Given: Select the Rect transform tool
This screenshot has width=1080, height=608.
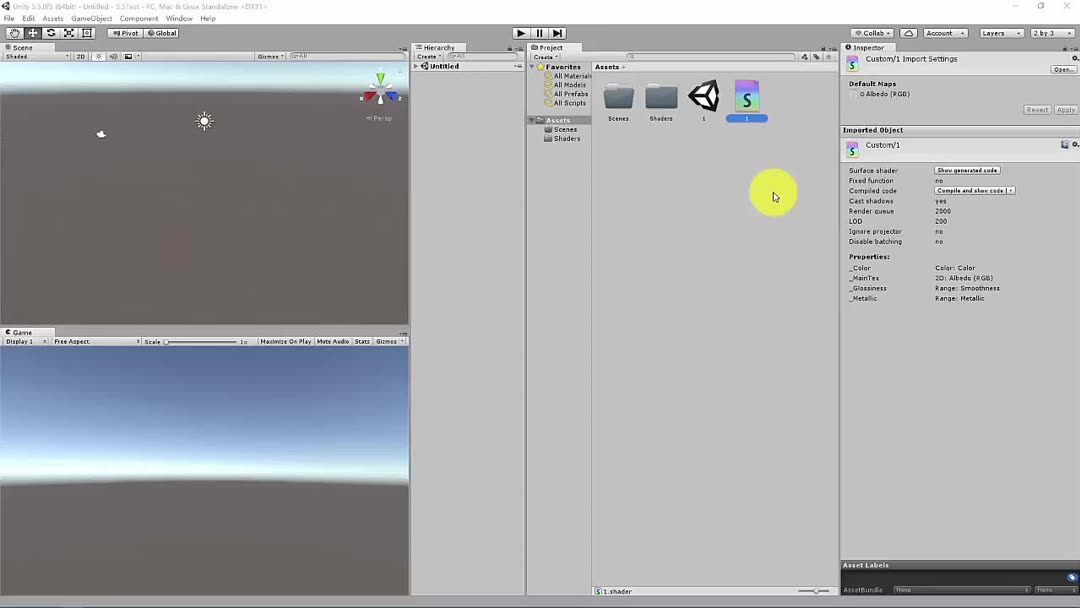Looking at the screenshot, I should click(86, 33).
